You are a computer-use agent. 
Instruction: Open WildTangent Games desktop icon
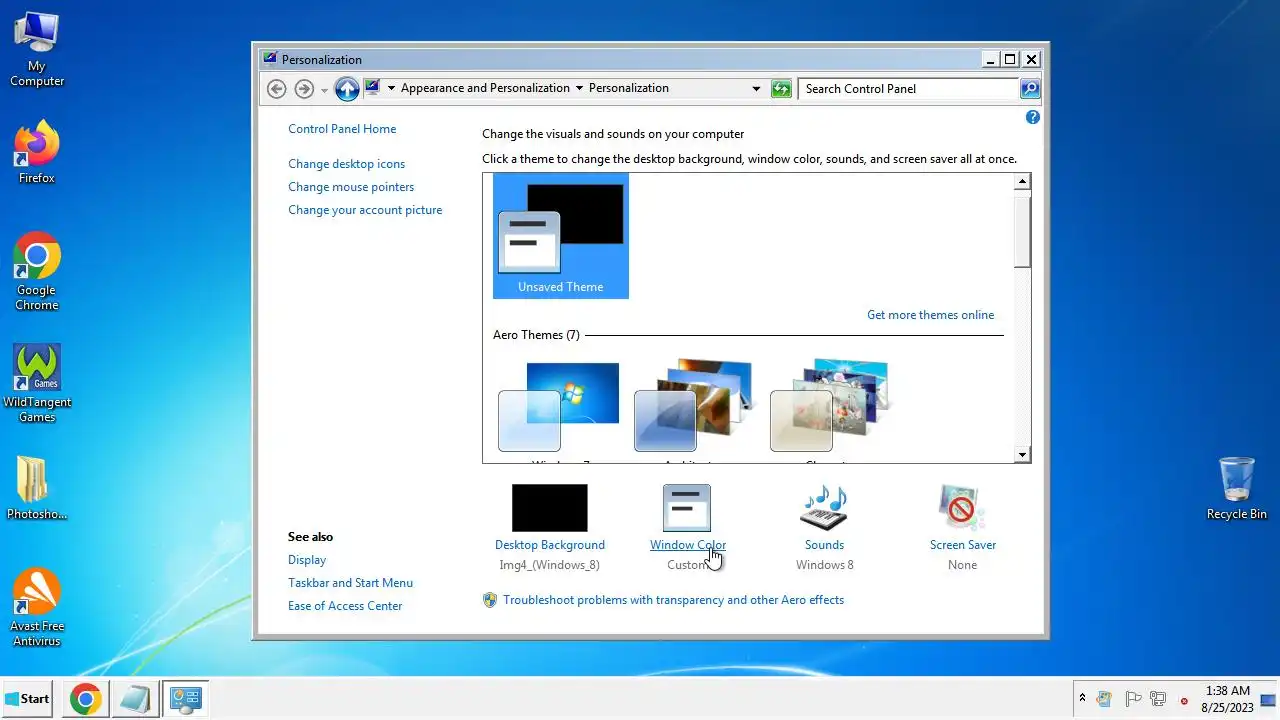37,384
